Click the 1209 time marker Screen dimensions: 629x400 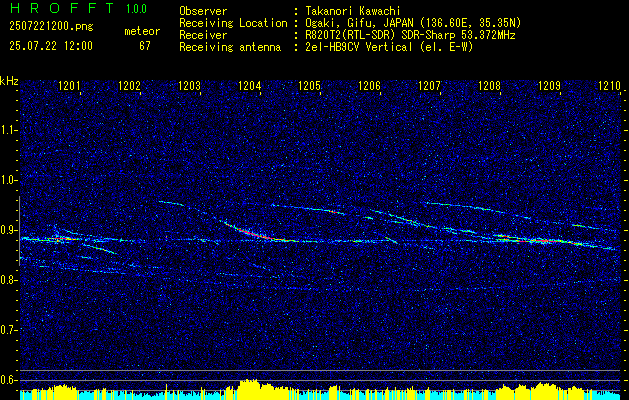(550, 86)
